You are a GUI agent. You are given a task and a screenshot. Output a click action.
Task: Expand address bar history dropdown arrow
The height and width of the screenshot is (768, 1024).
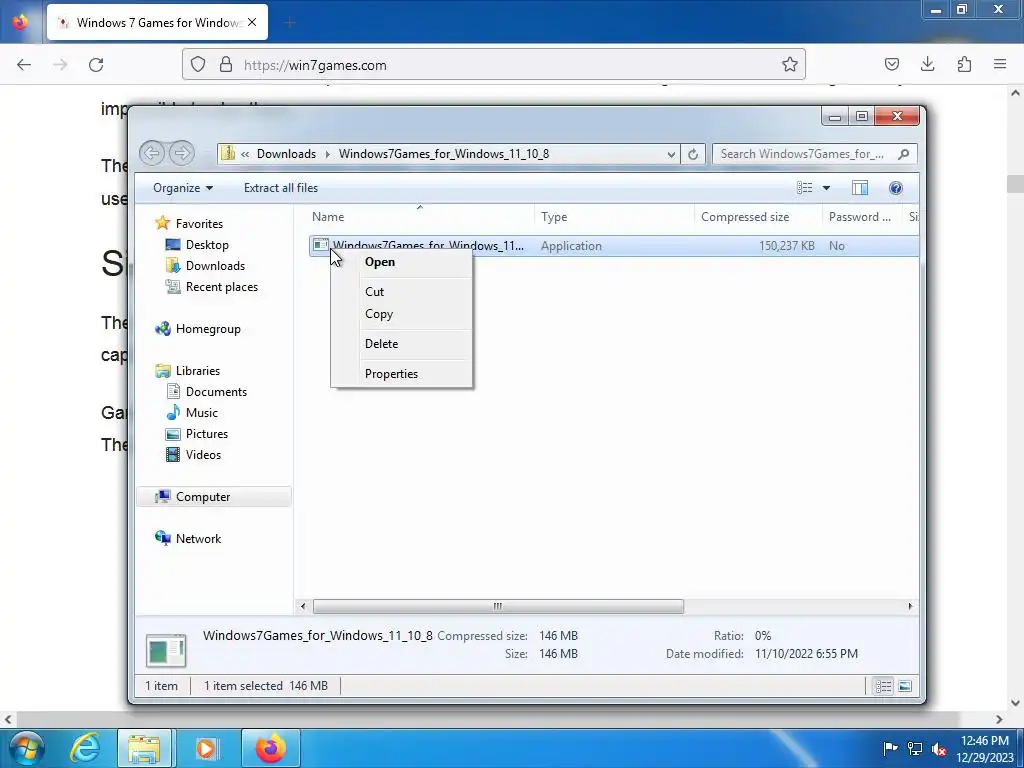671,154
